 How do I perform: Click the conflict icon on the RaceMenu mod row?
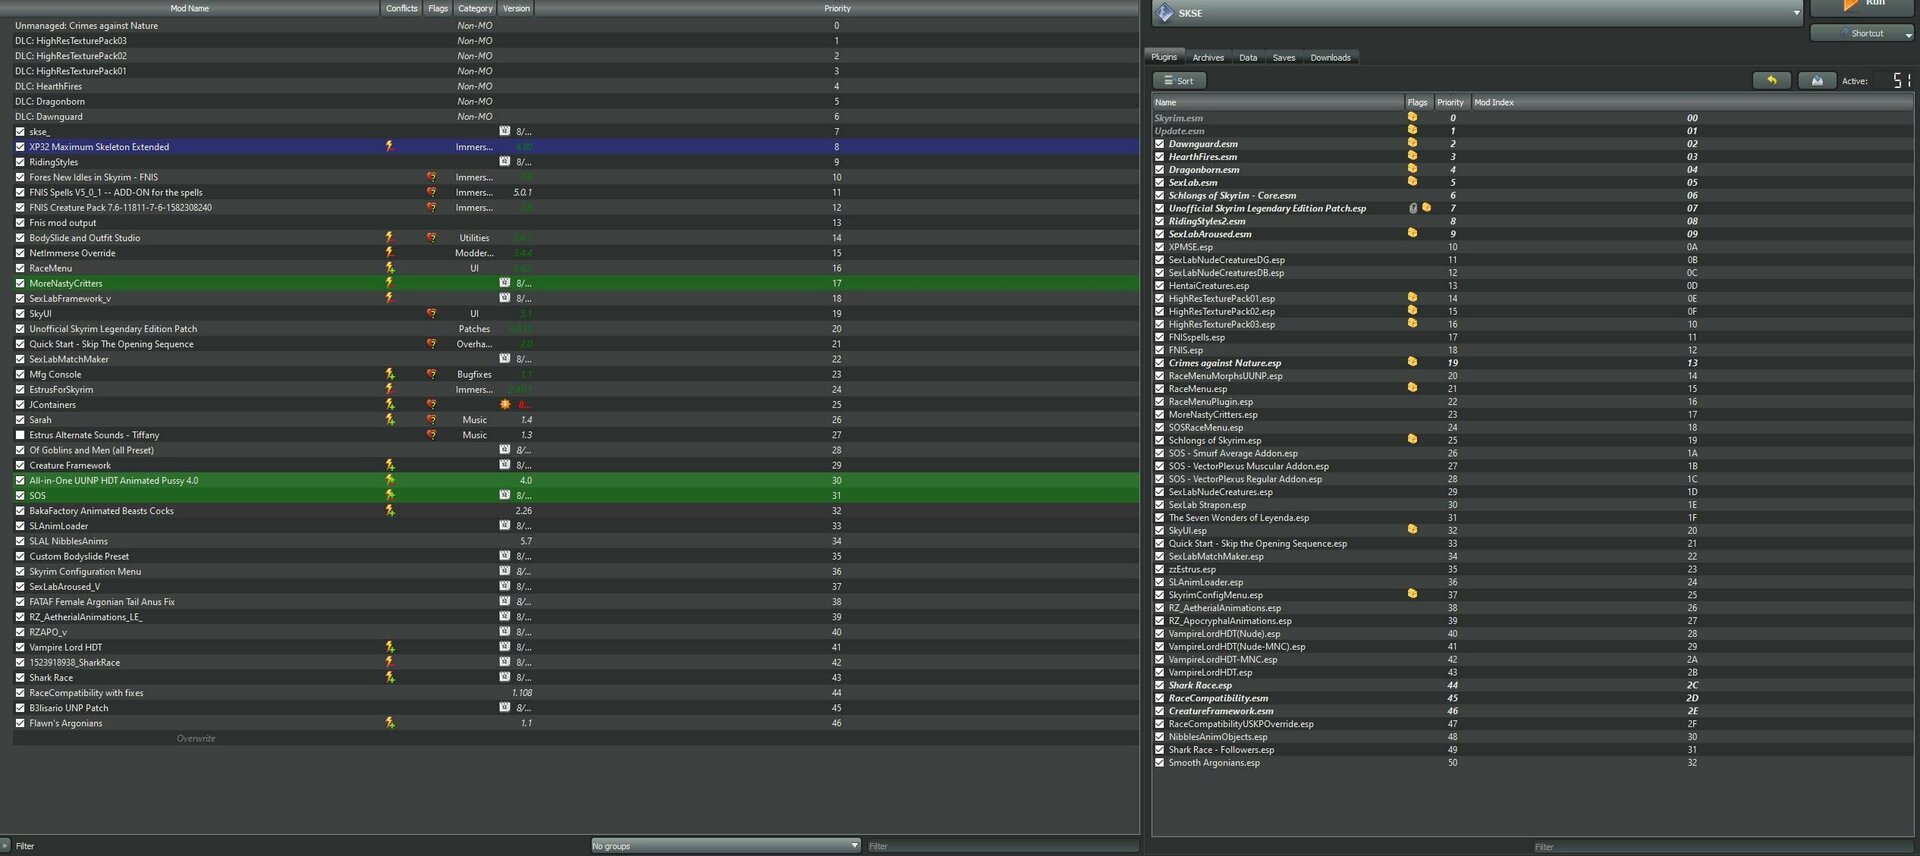pos(390,268)
